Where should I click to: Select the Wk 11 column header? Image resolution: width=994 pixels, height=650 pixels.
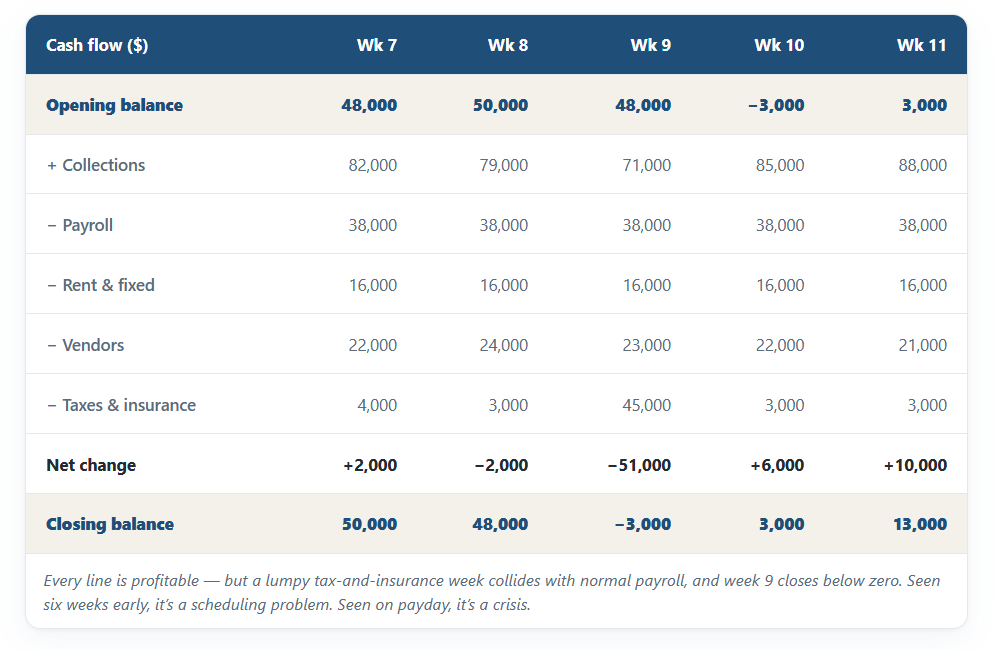pyautogui.click(x=921, y=45)
